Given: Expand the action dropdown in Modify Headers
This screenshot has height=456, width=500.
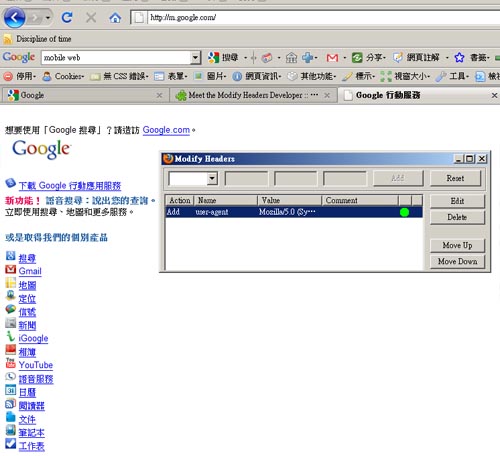Looking at the screenshot, I should [212, 178].
